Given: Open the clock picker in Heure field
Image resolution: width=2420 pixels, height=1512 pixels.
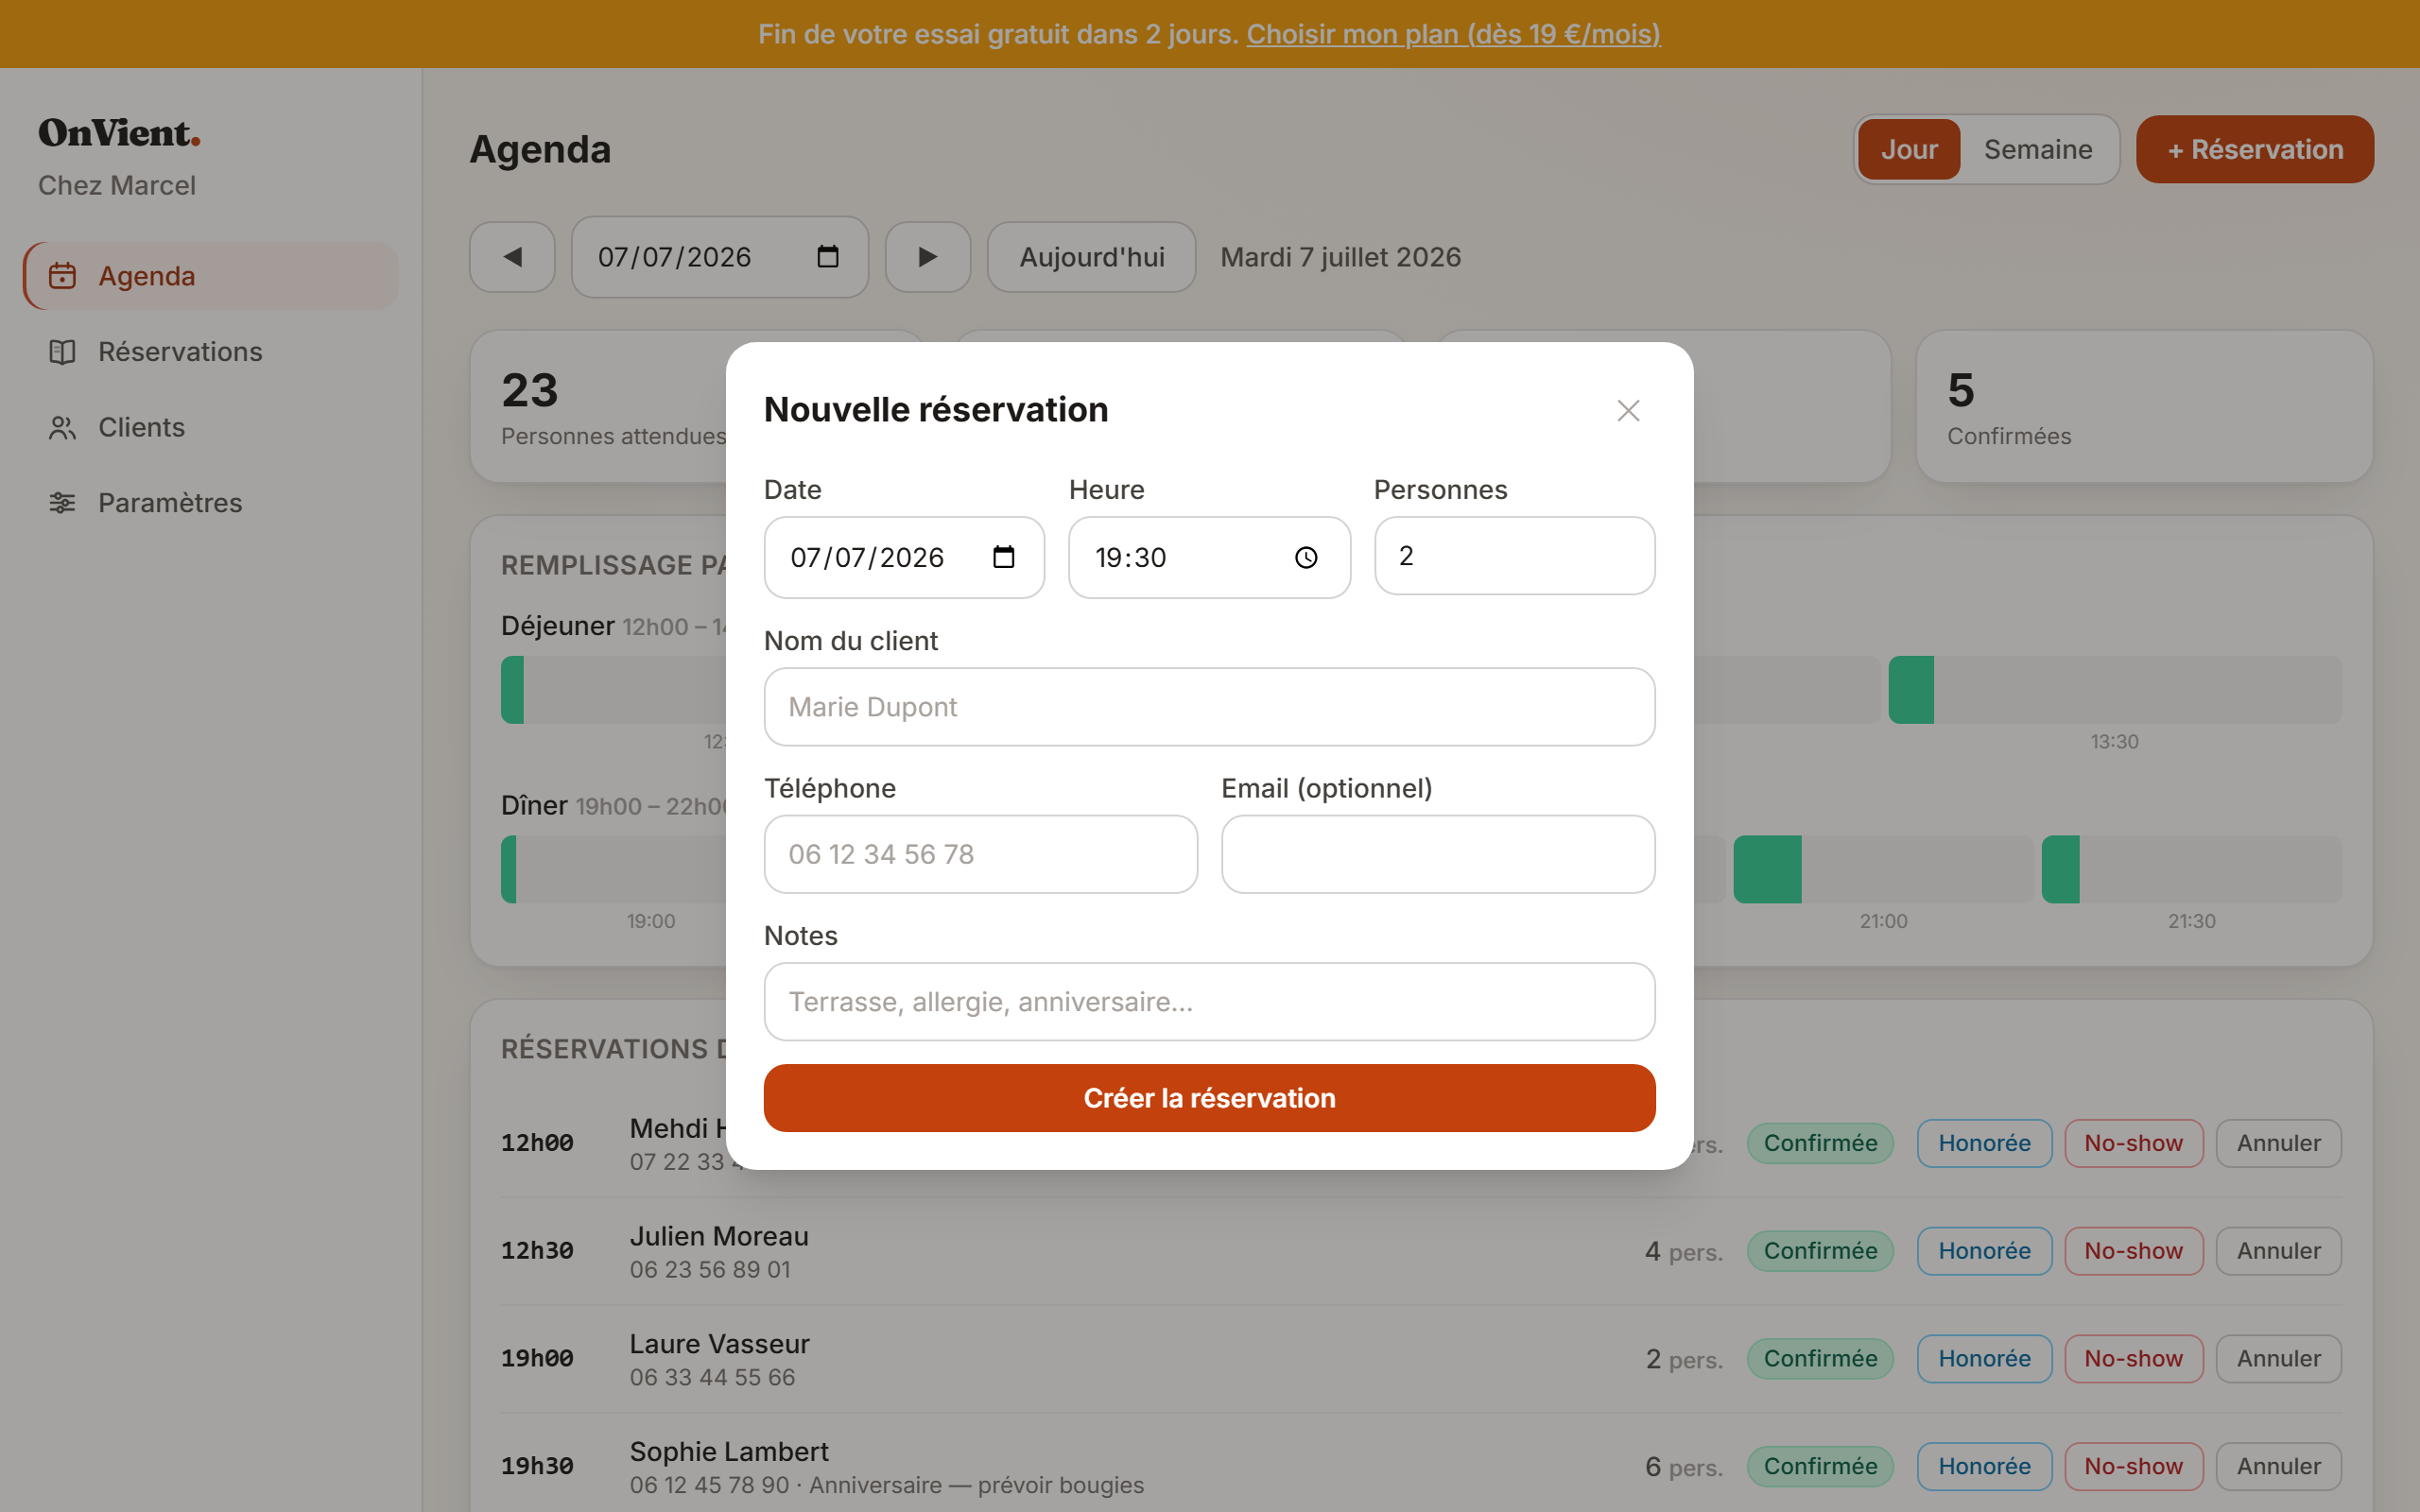Looking at the screenshot, I should point(1306,557).
